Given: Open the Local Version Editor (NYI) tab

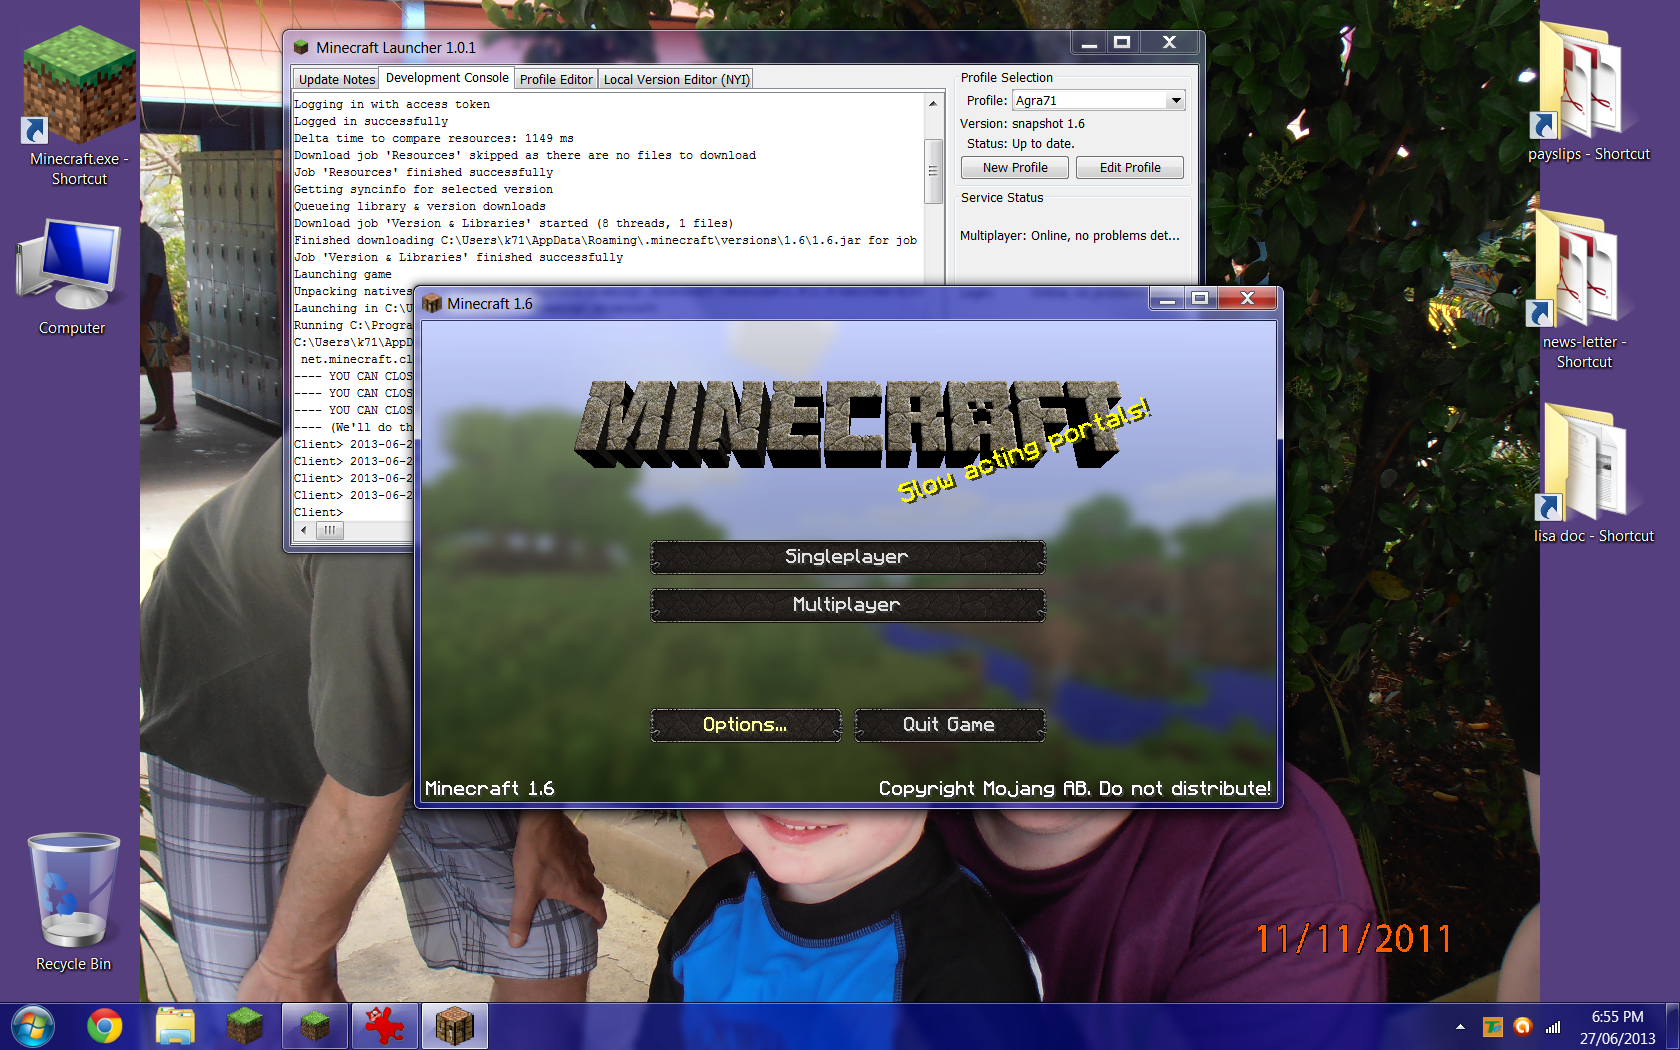Looking at the screenshot, I should pos(676,79).
